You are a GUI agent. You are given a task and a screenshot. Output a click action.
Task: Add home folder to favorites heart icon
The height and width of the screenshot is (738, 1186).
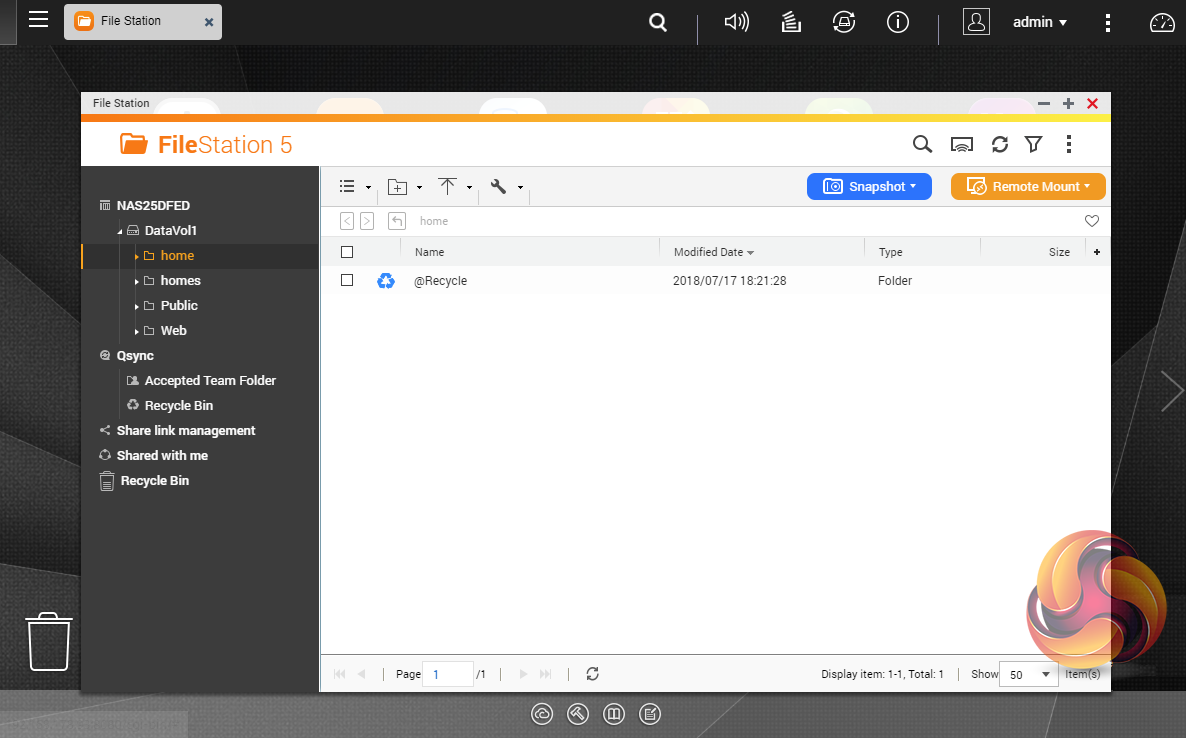coord(1092,221)
